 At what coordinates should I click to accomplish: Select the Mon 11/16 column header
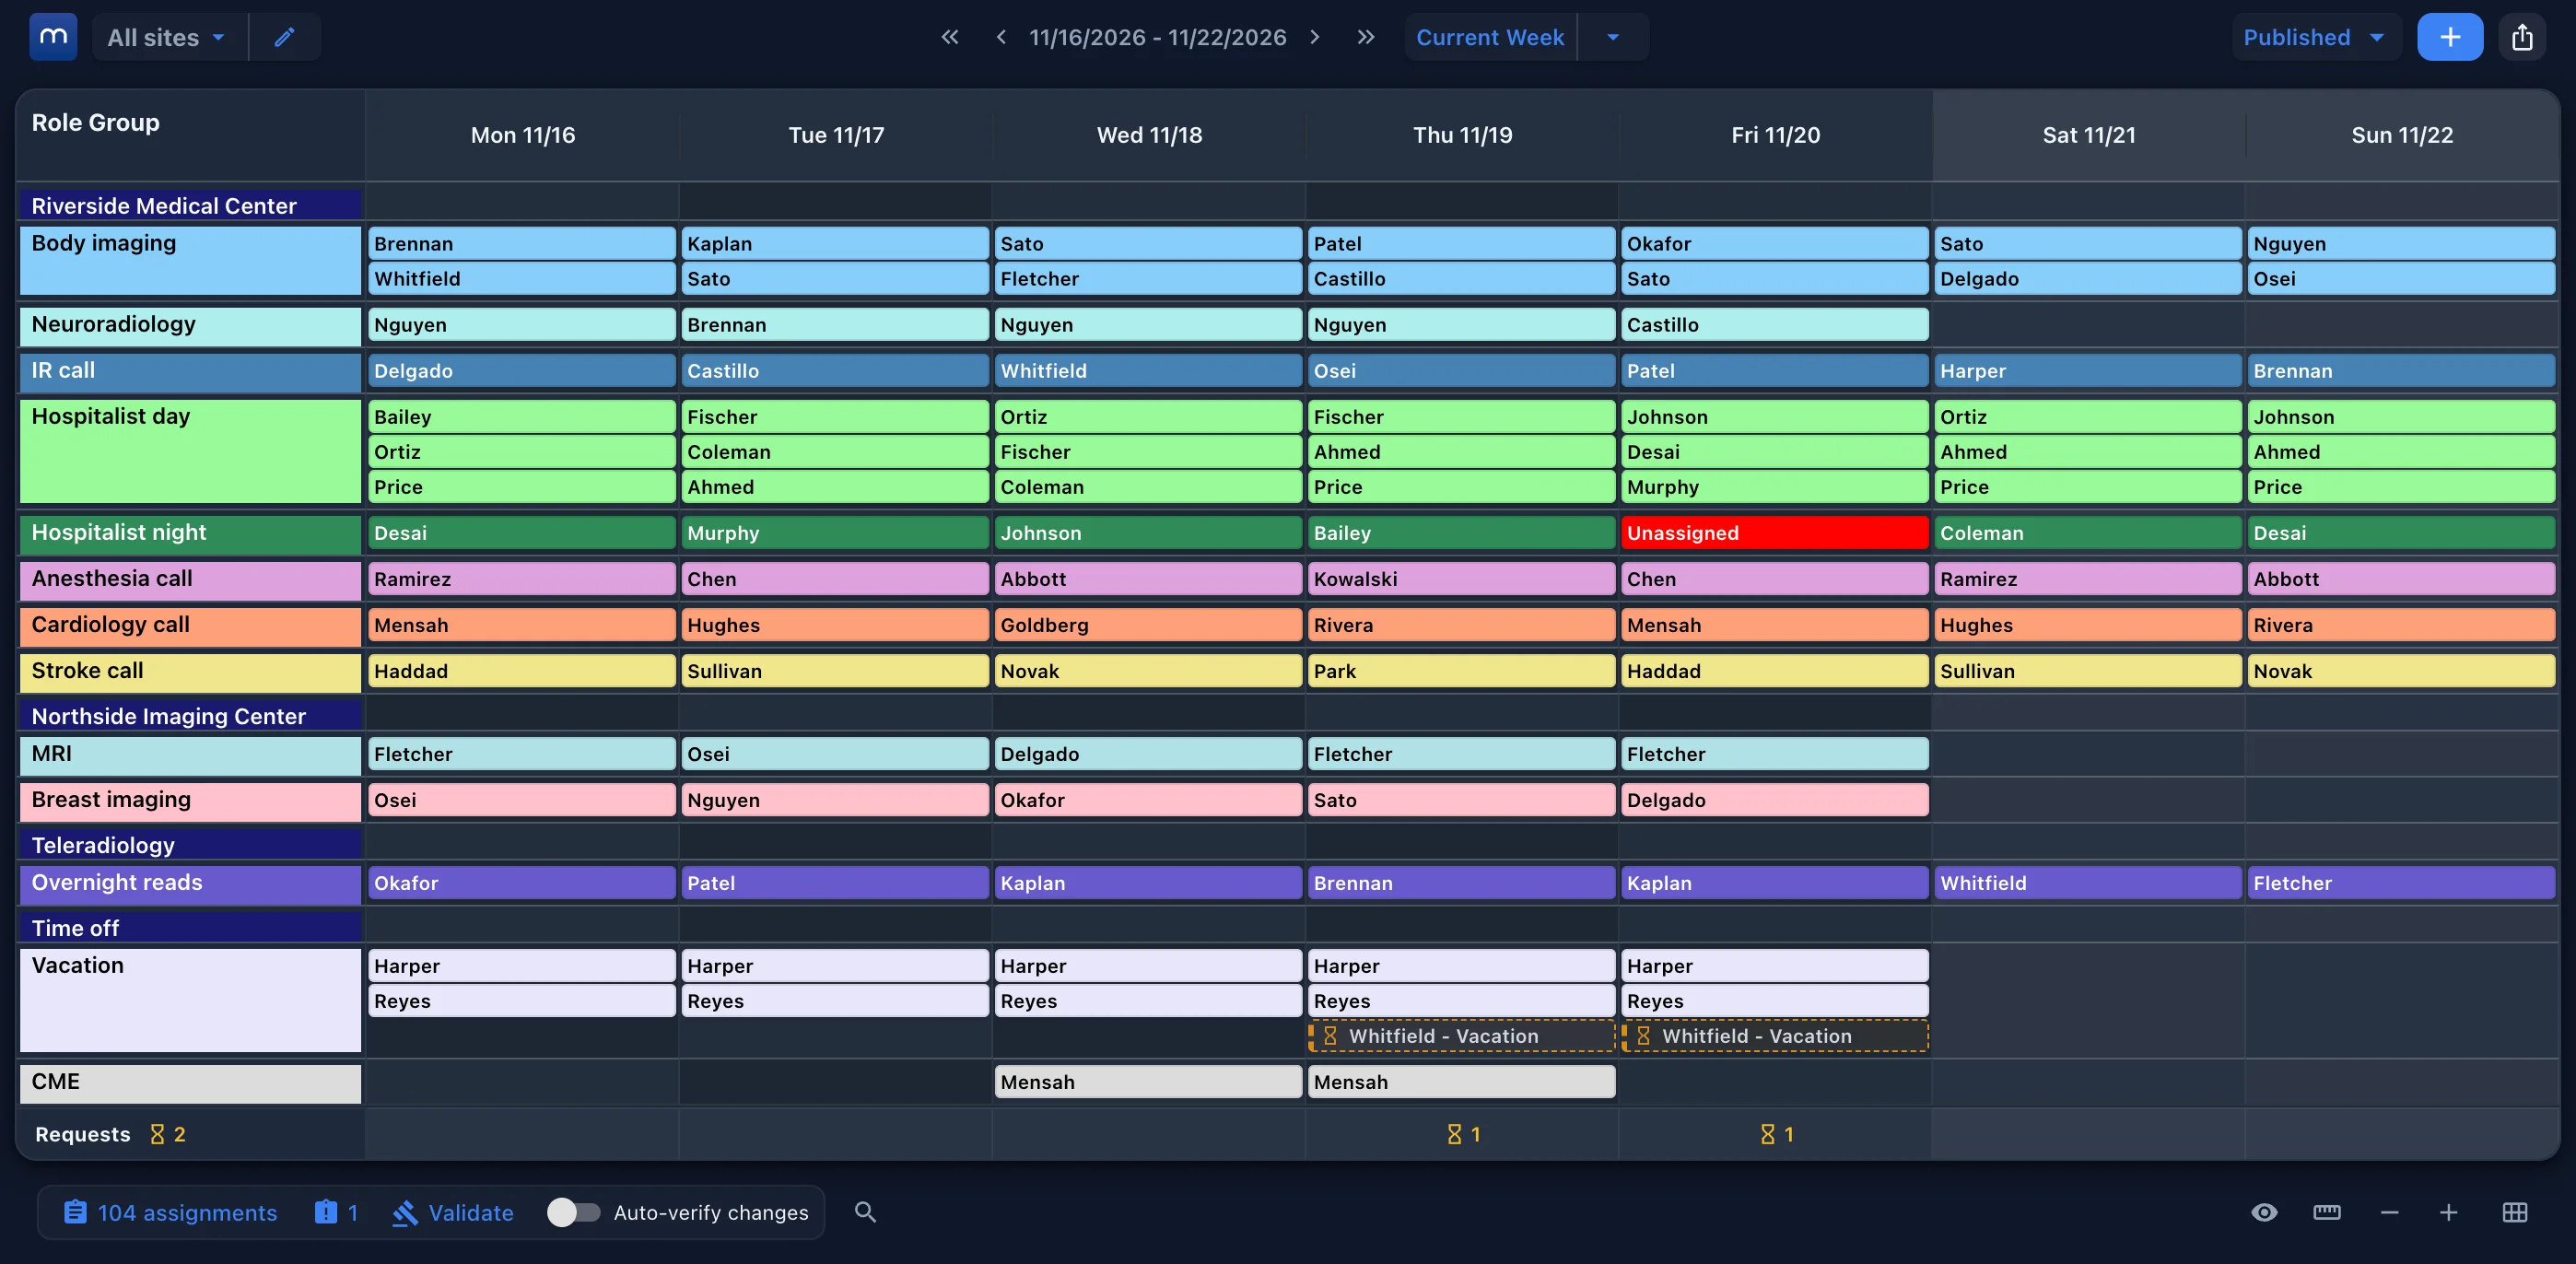(522, 135)
